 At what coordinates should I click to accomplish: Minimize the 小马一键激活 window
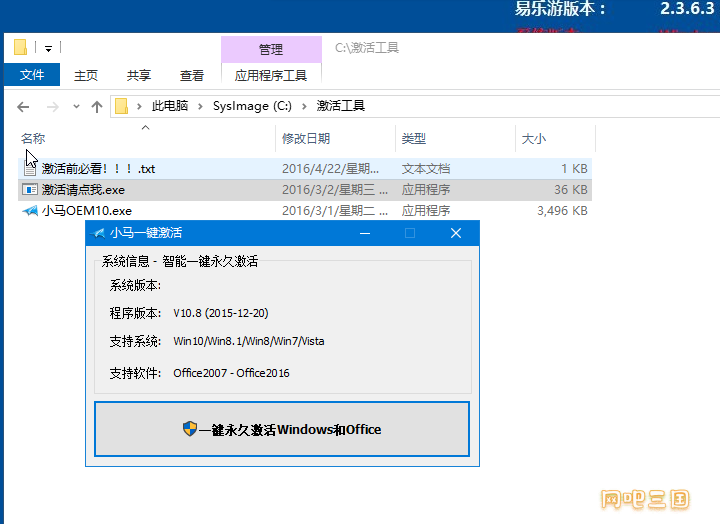(365, 233)
